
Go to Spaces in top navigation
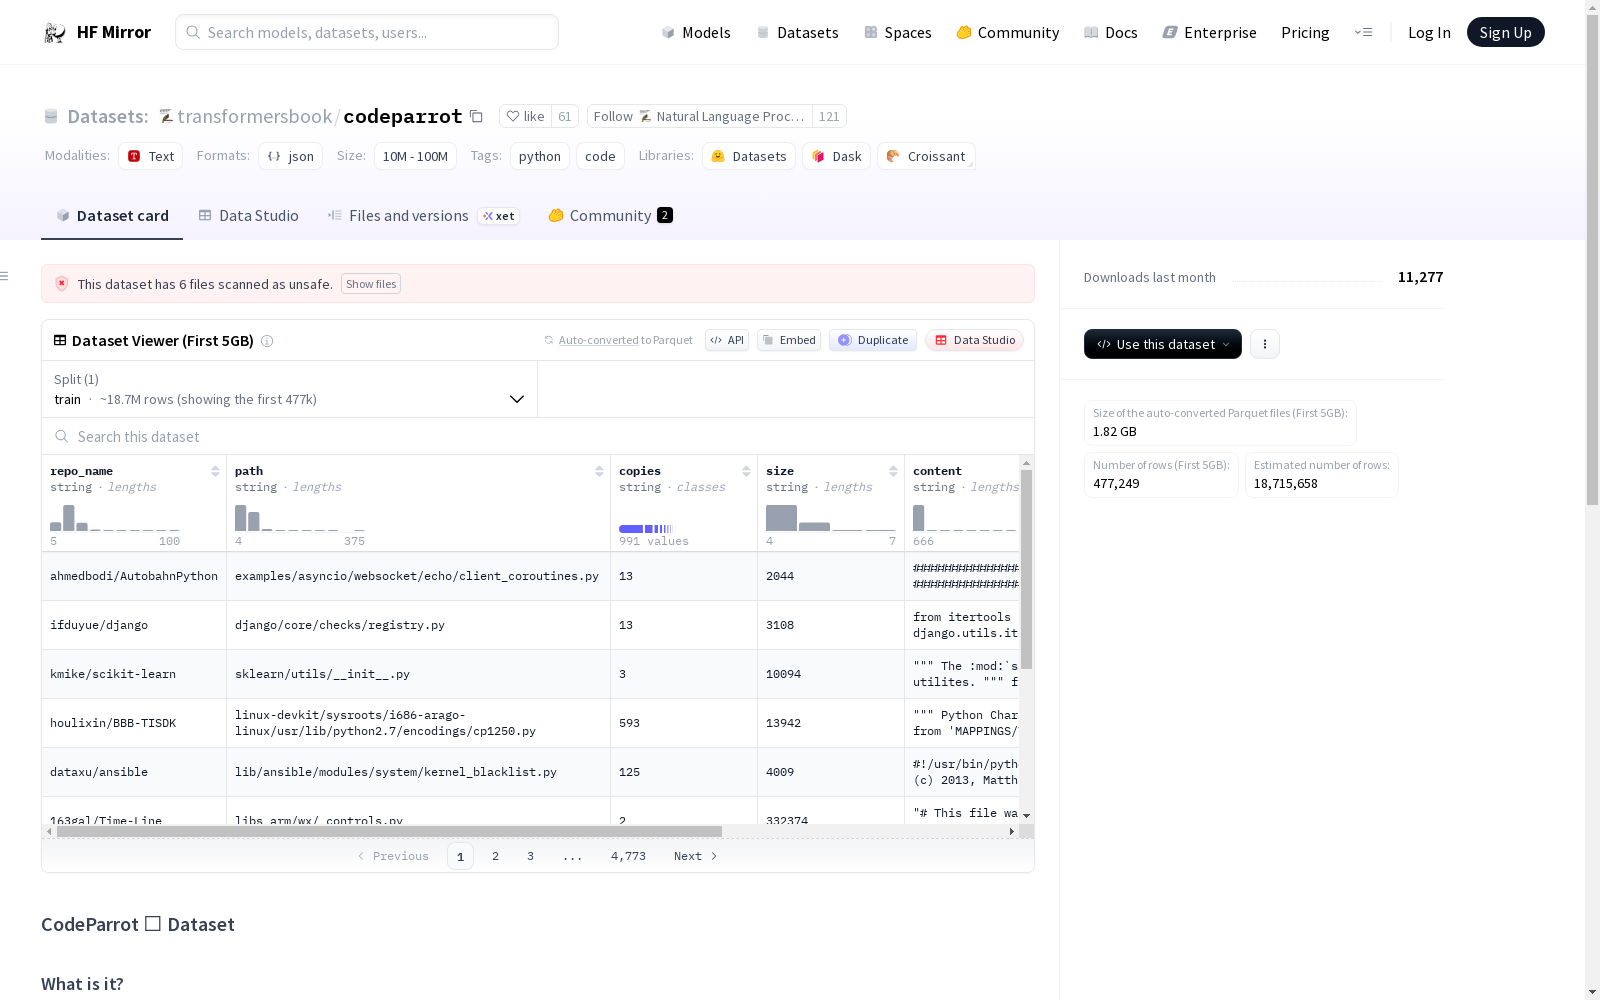click(x=898, y=33)
